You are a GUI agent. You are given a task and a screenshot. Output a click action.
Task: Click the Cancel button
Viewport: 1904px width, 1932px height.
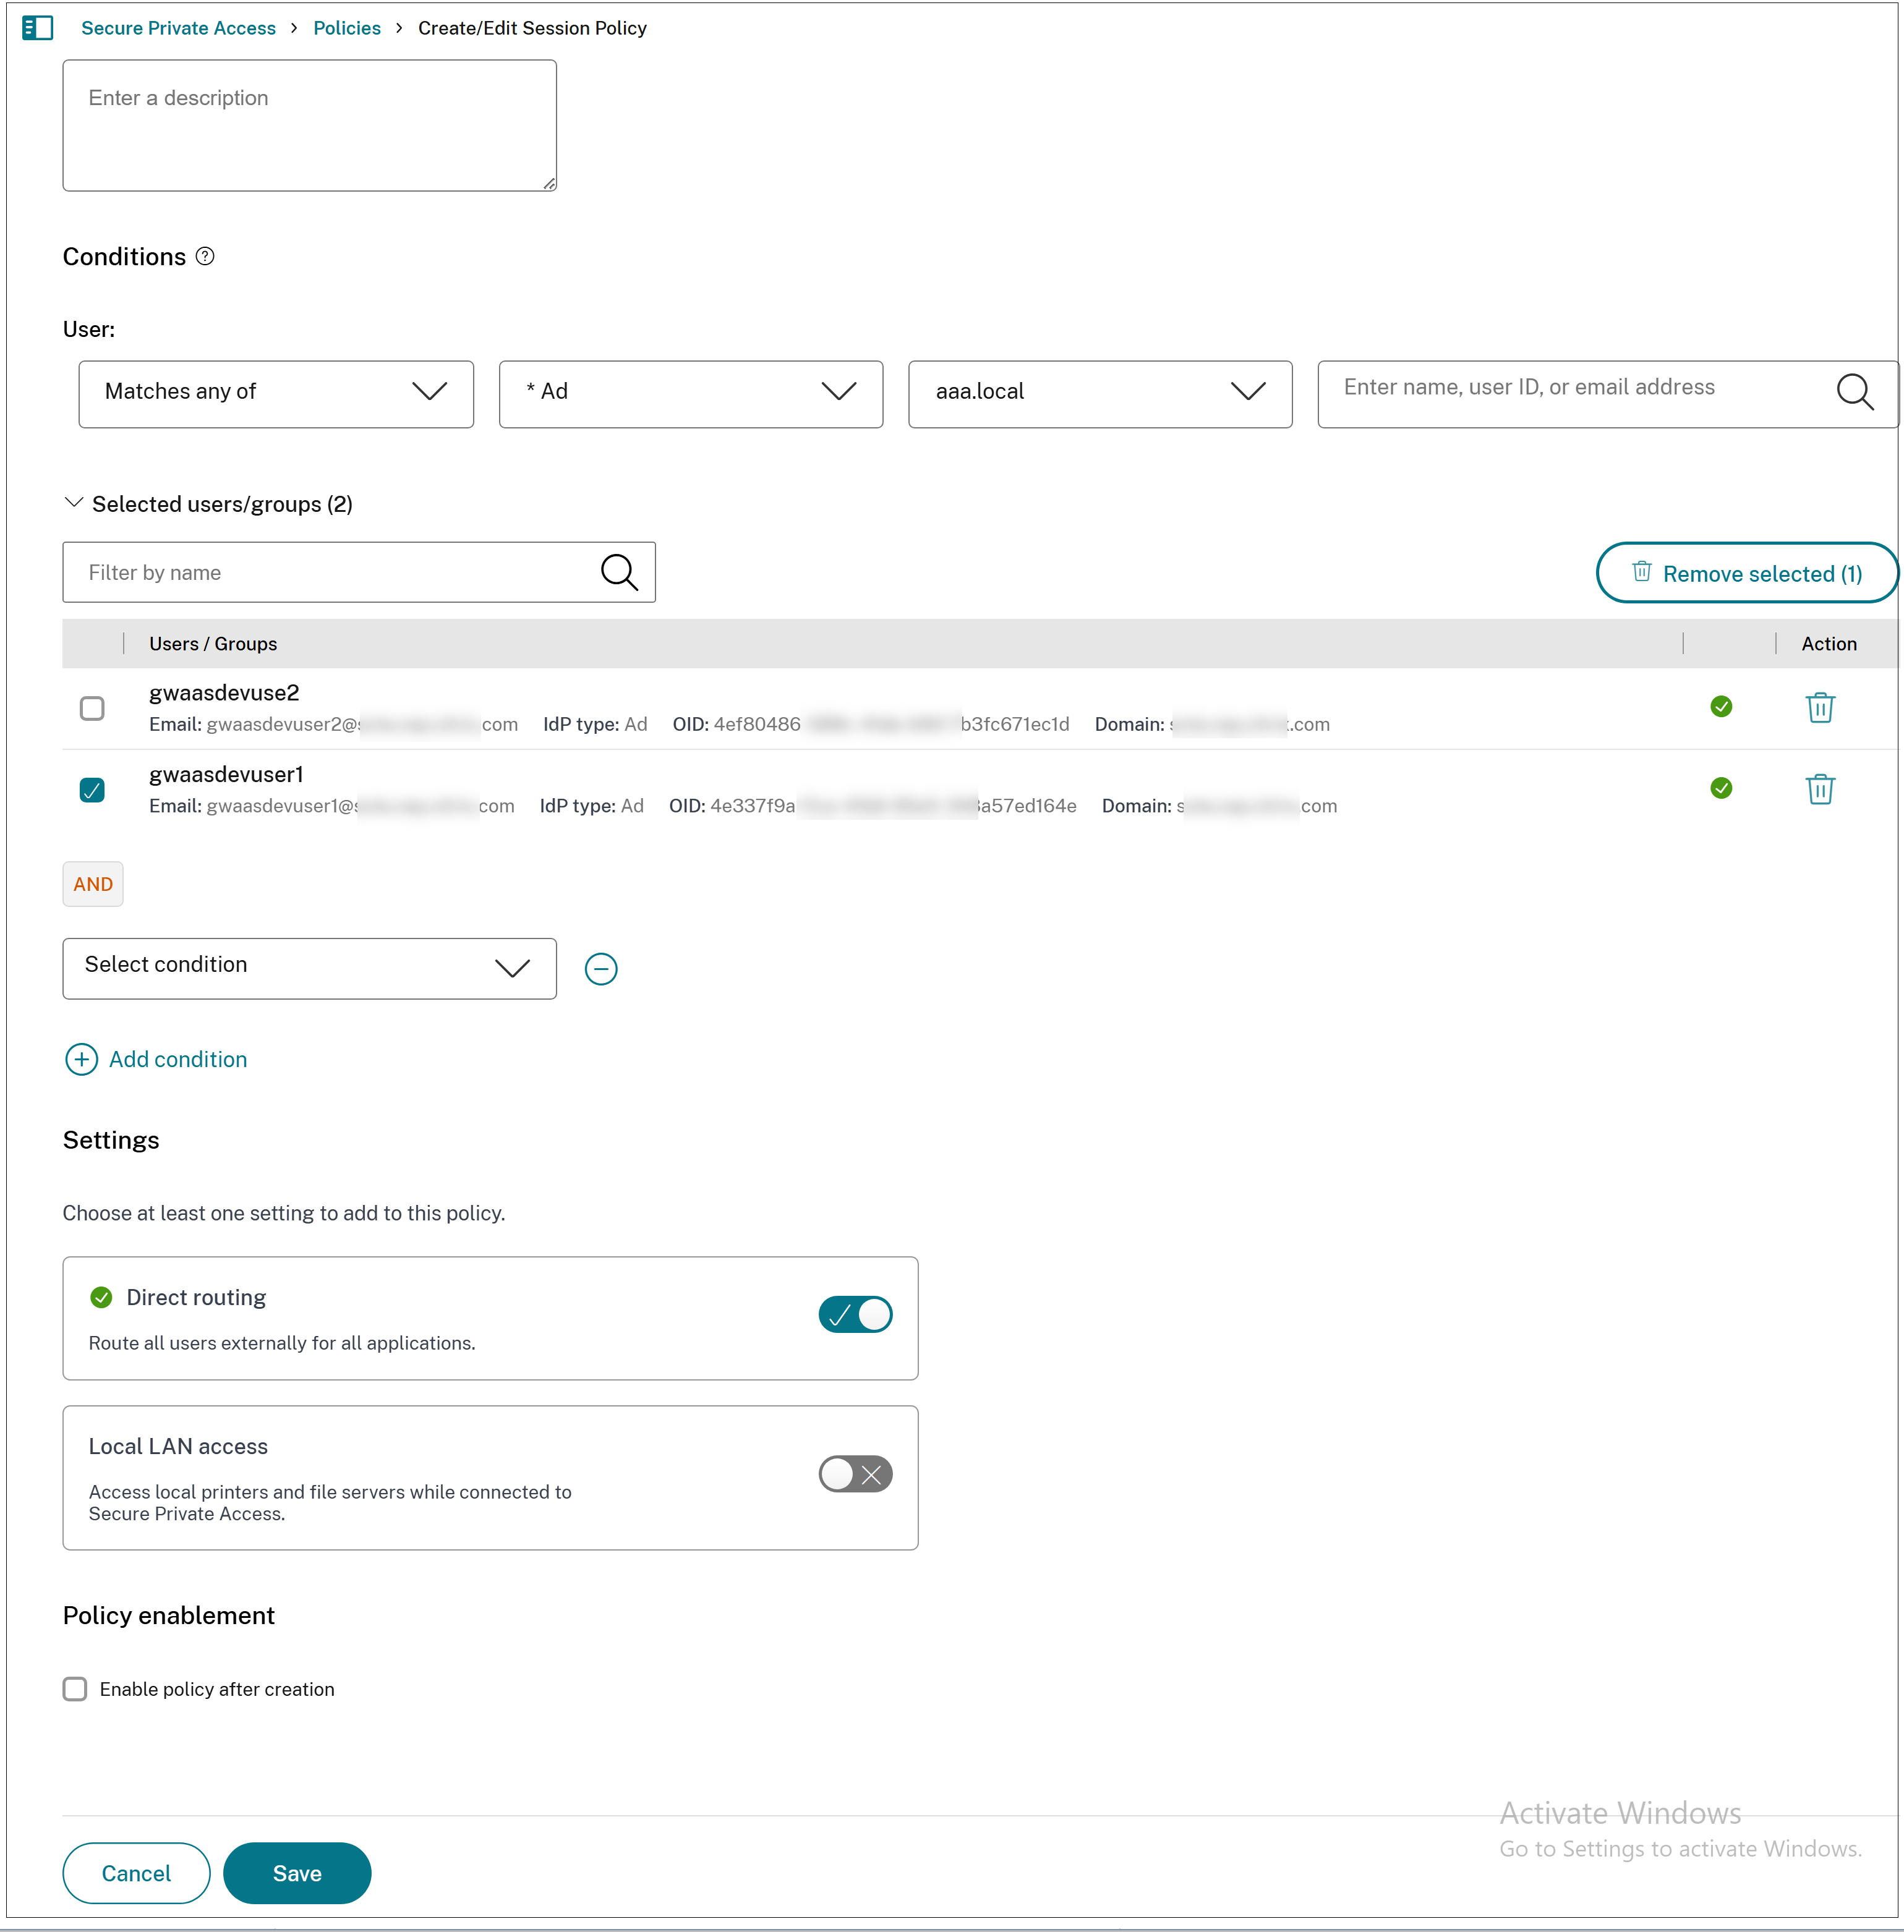136,1872
